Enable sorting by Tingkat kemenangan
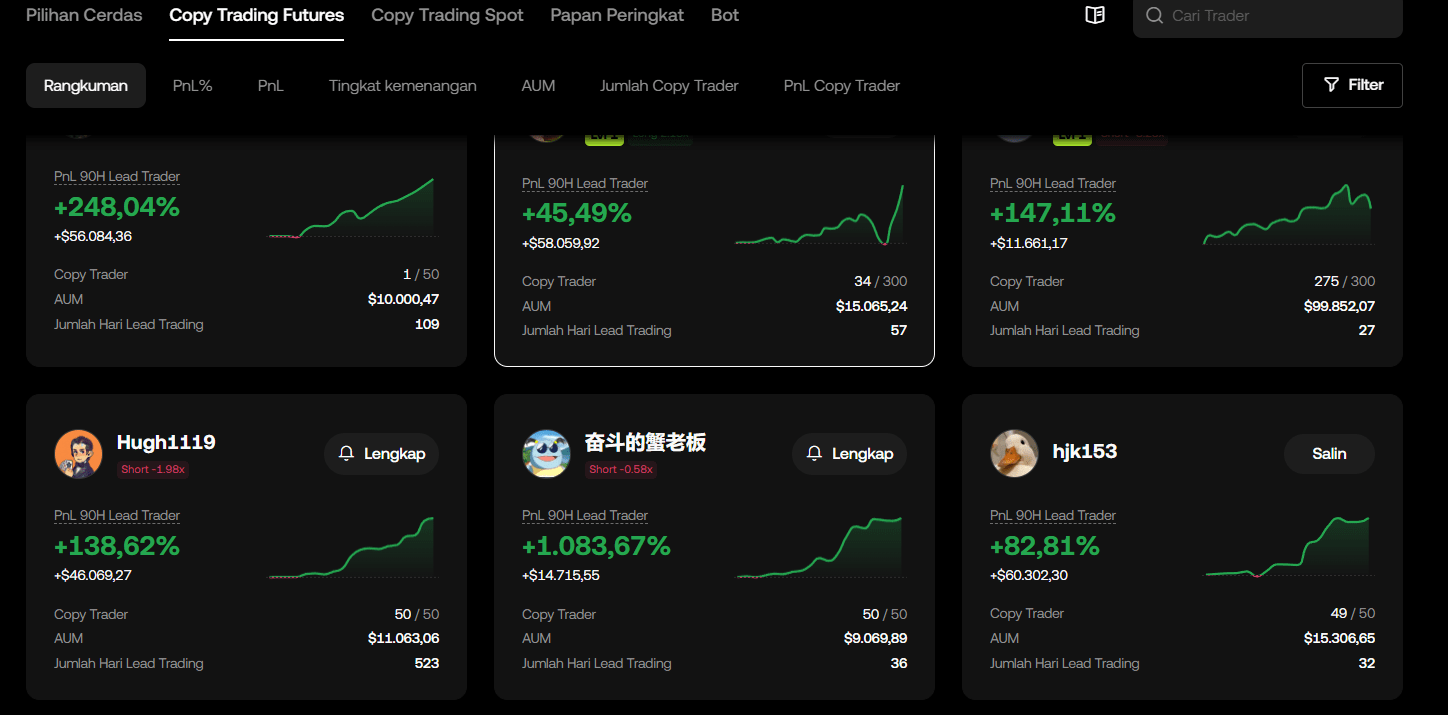The image size is (1448, 715). point(403,85)
